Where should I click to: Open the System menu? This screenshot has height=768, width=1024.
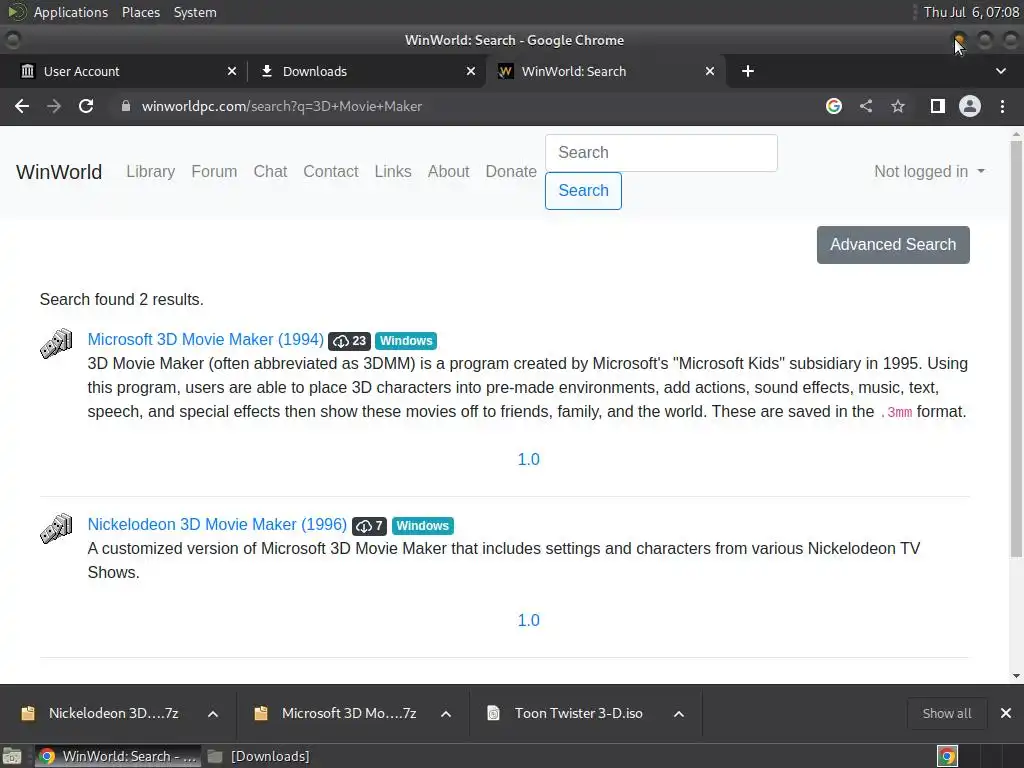tap(195, 12)
